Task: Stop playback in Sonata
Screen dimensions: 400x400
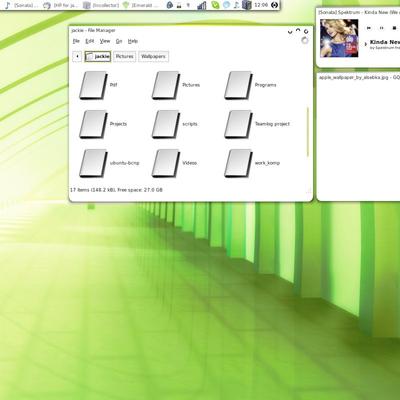Action: pos(395,28)
